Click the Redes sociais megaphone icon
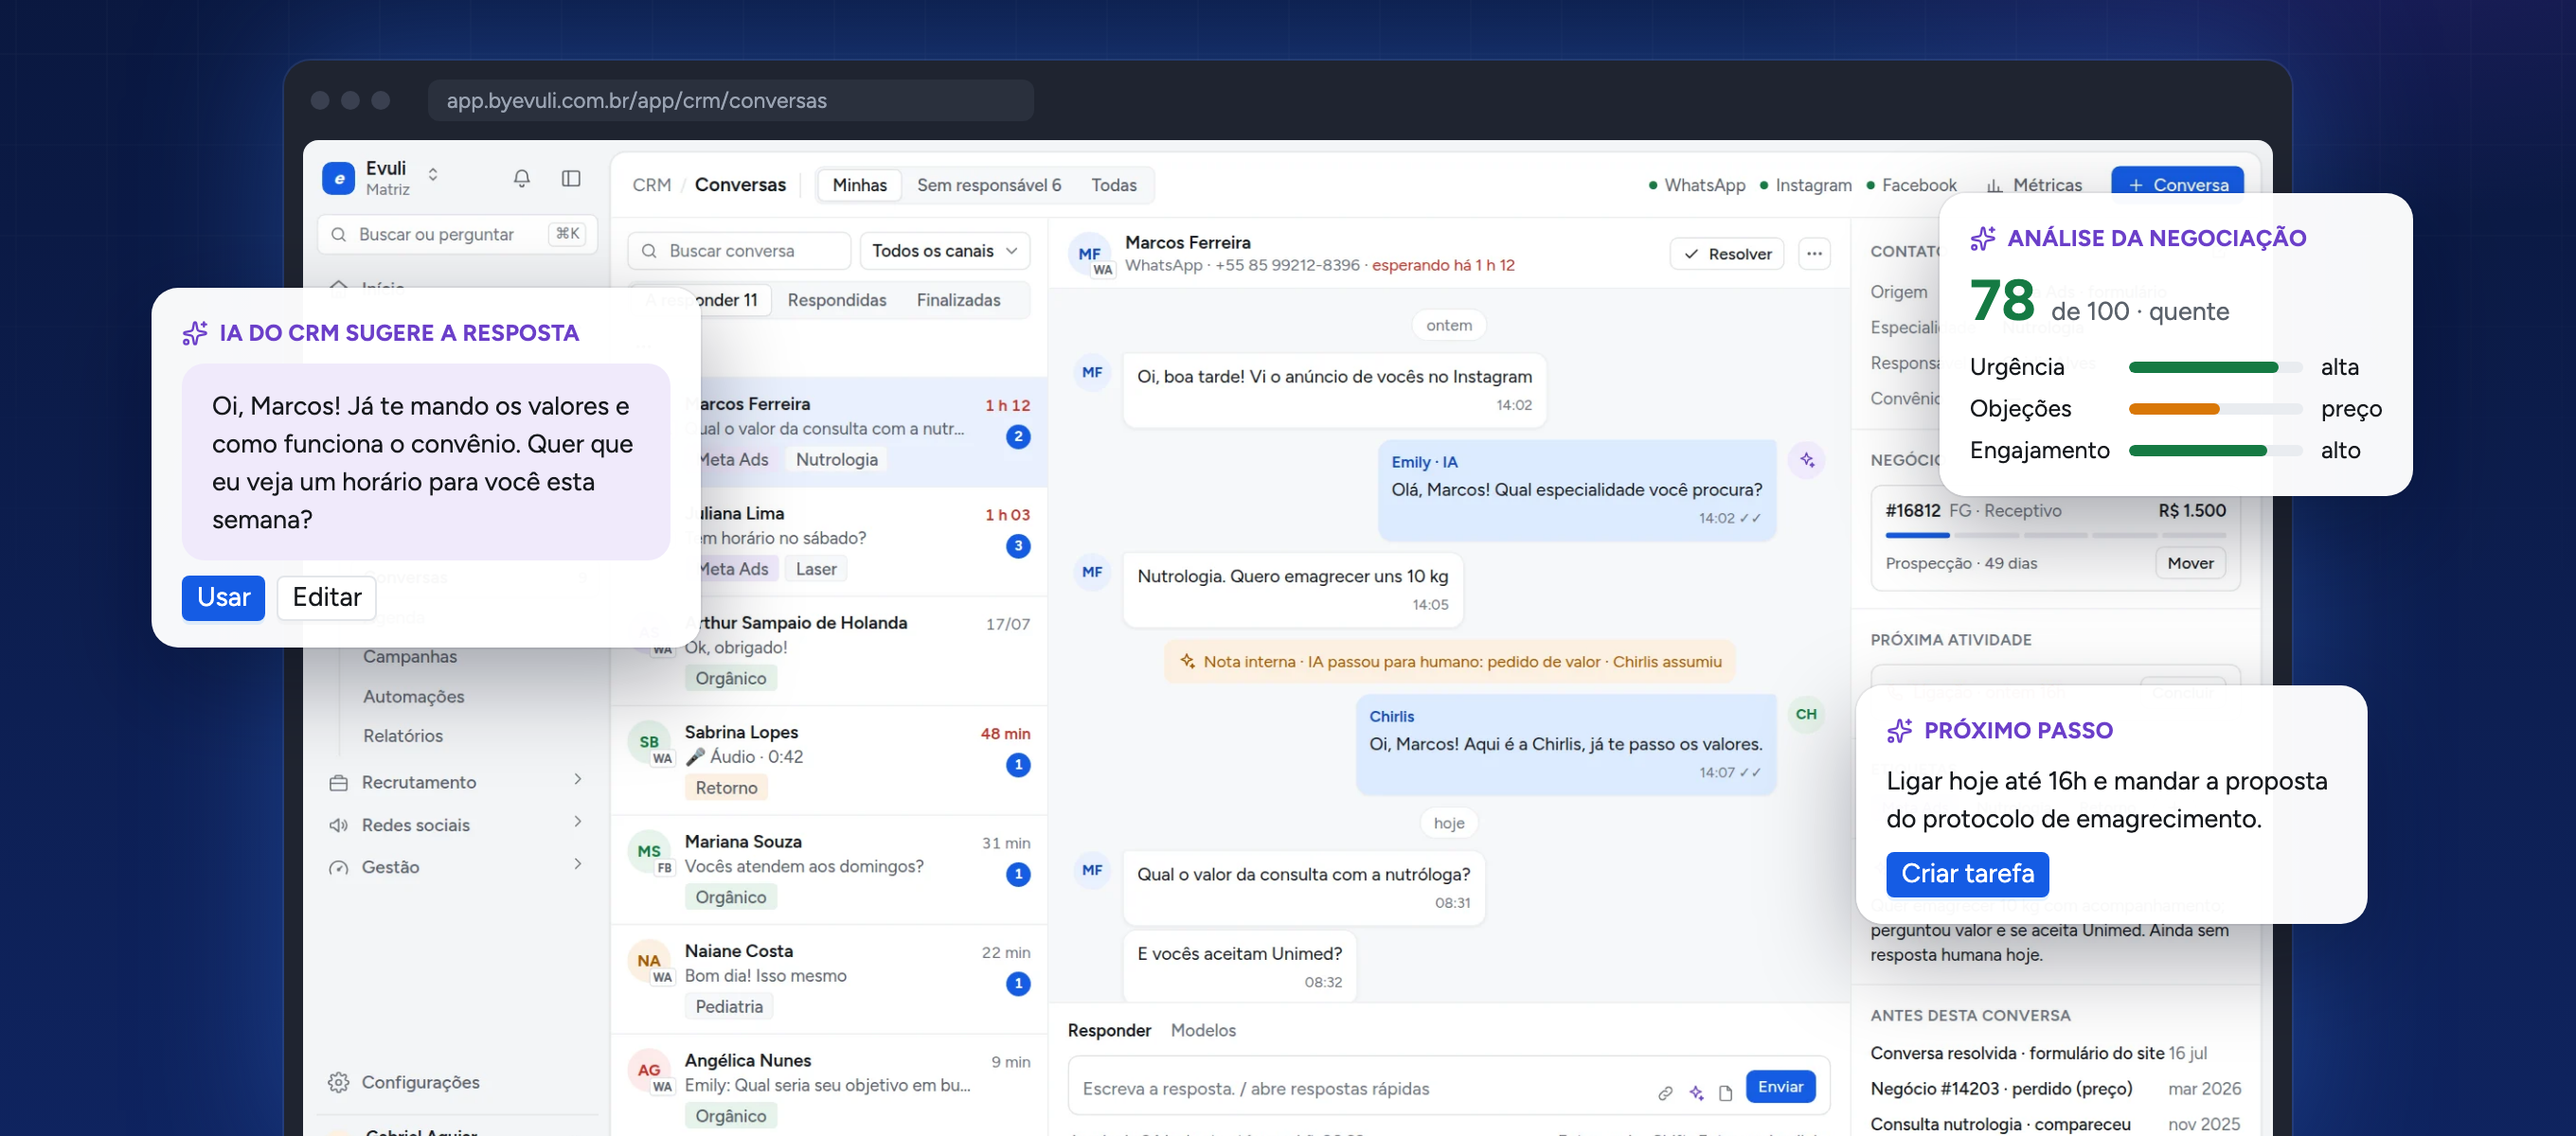Screen dimensions: 2576x1136 click(339, 825)
